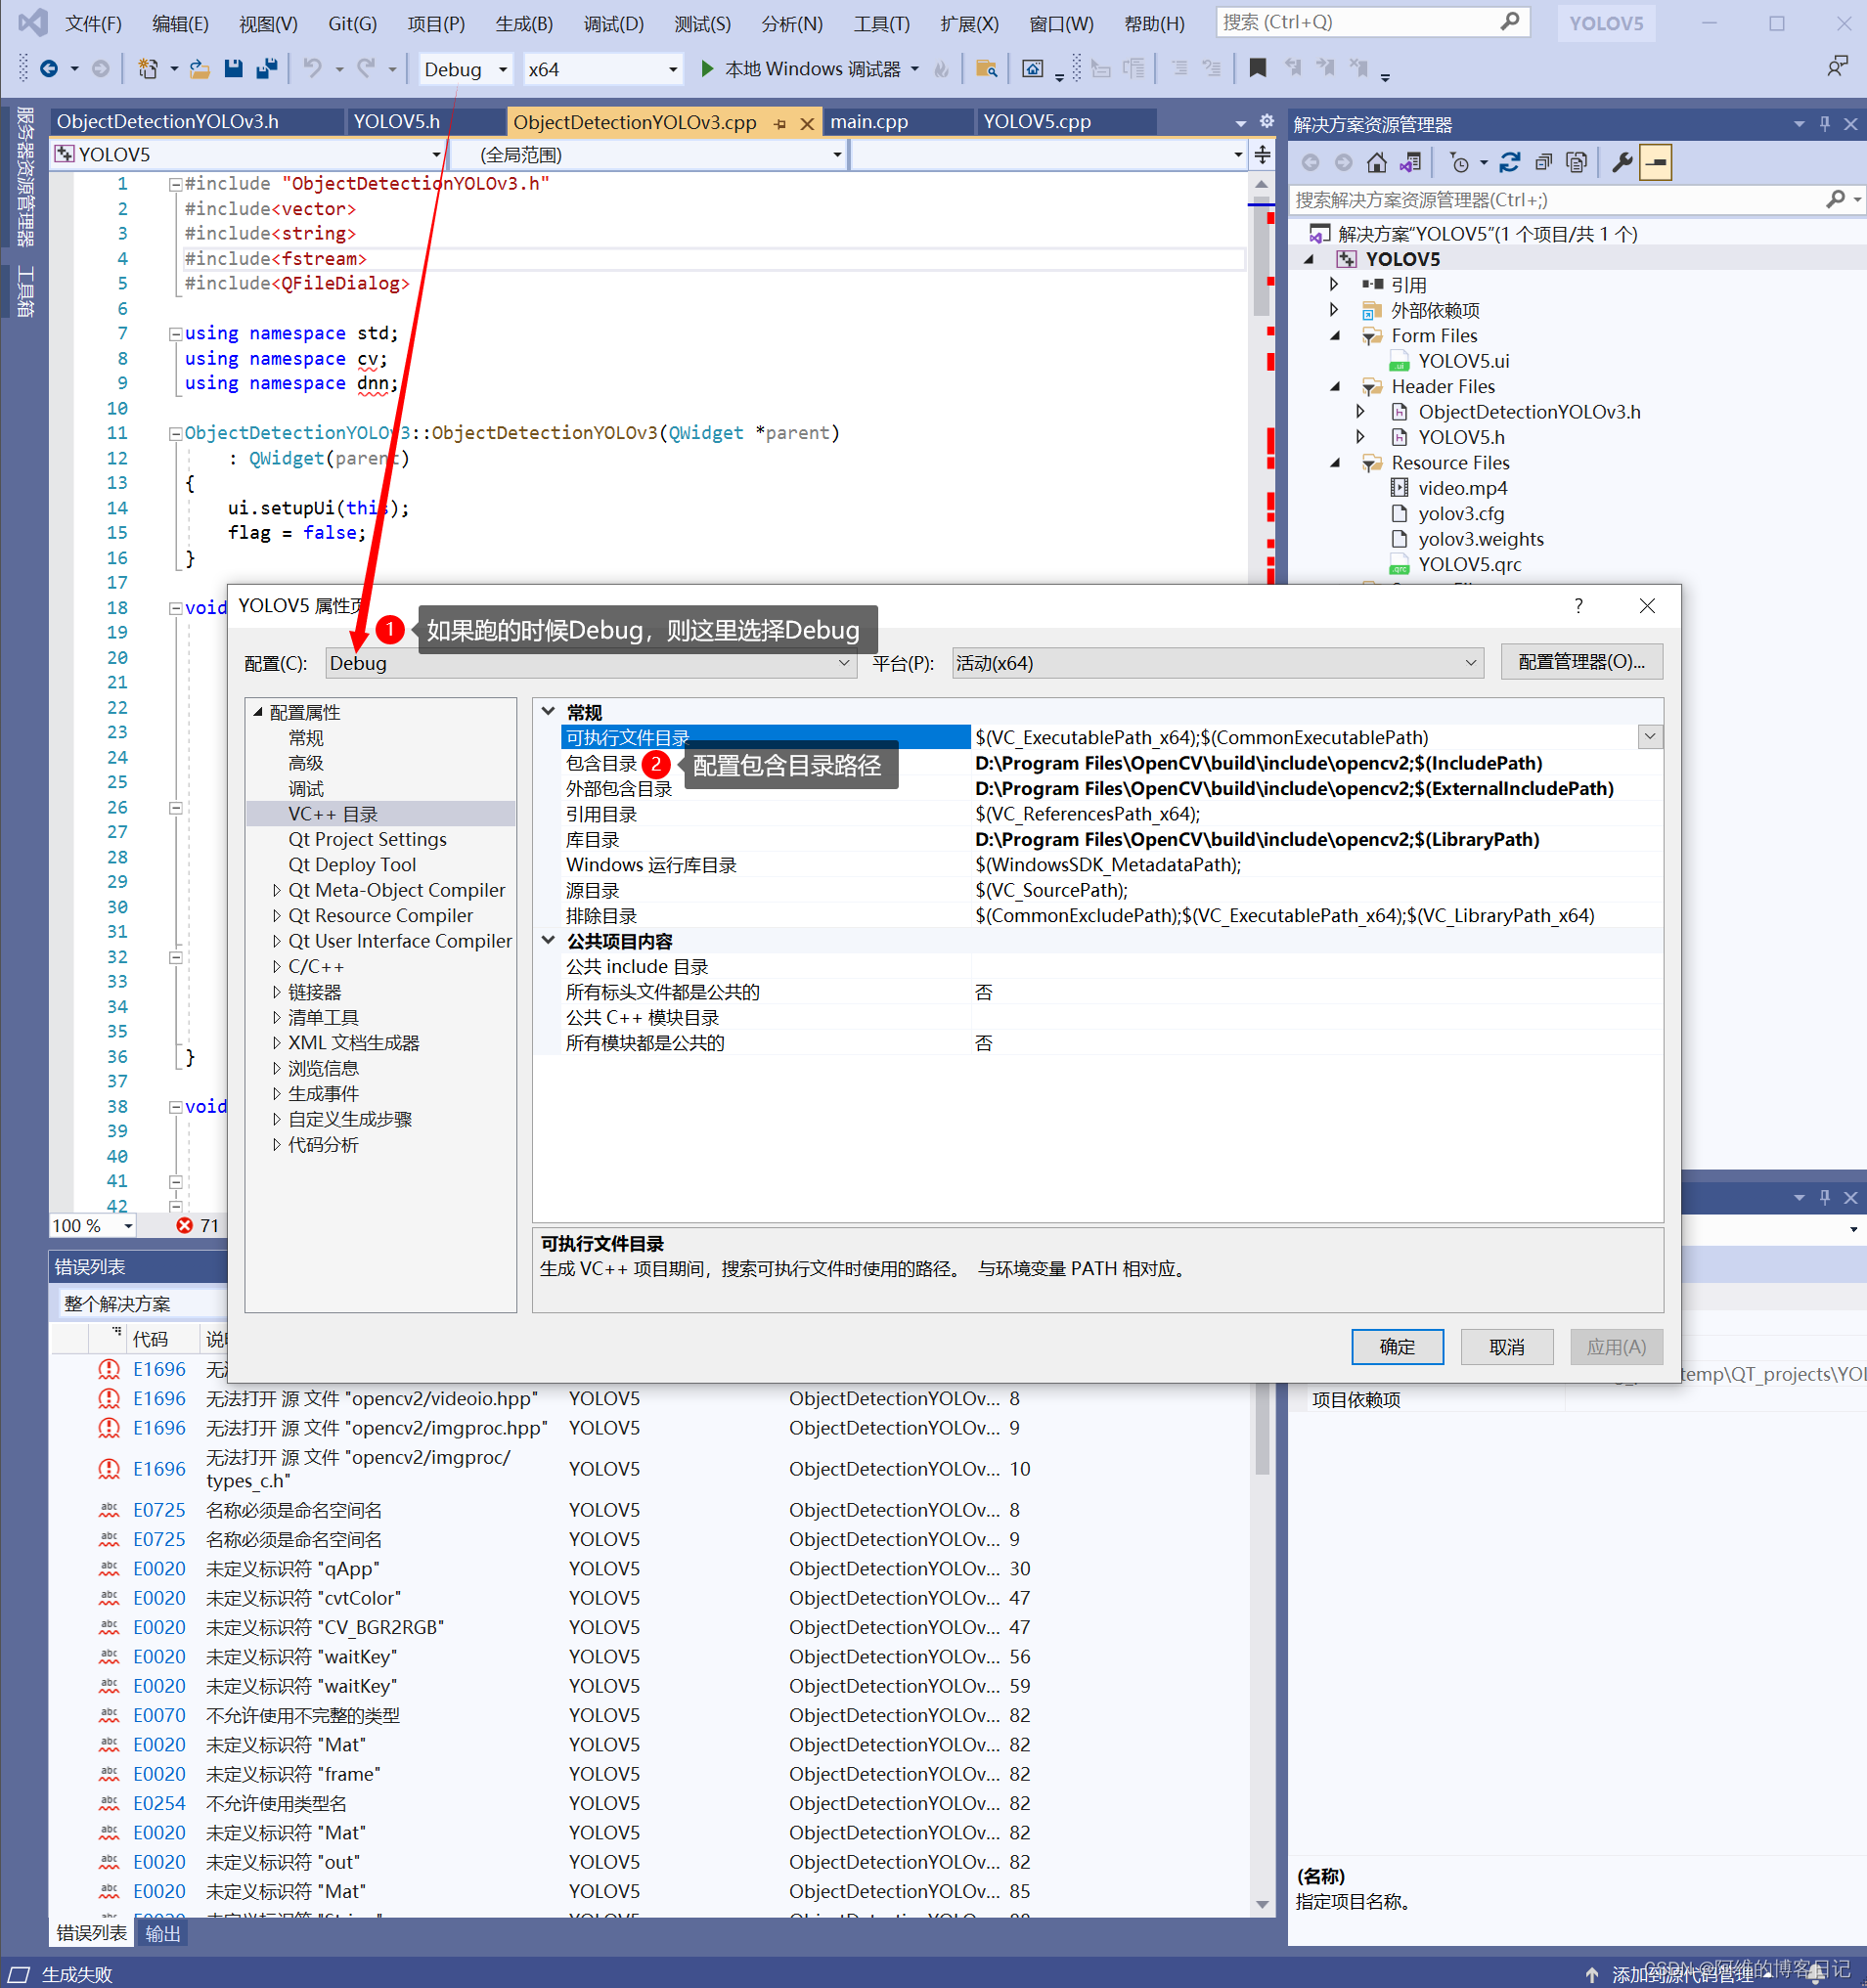
Task: Open the 调试(D) menu
Action: 612,23
